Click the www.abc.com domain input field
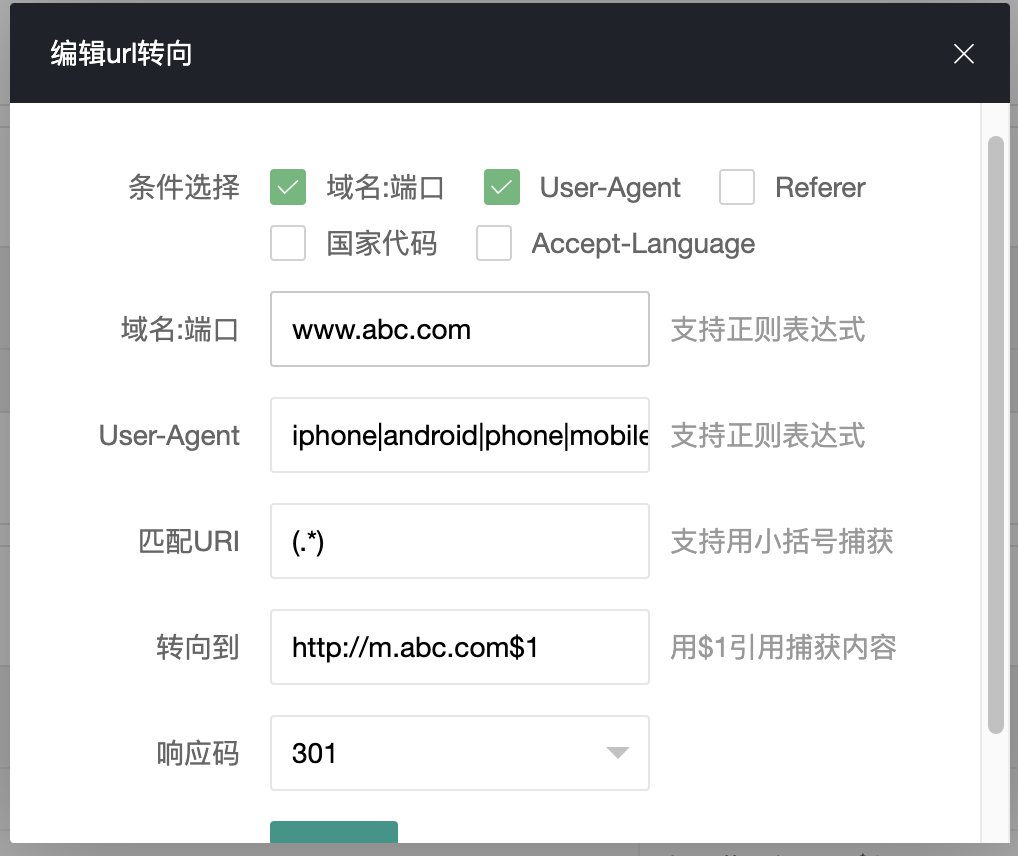Screen dimensions: 1018x856 pos(459,329)
